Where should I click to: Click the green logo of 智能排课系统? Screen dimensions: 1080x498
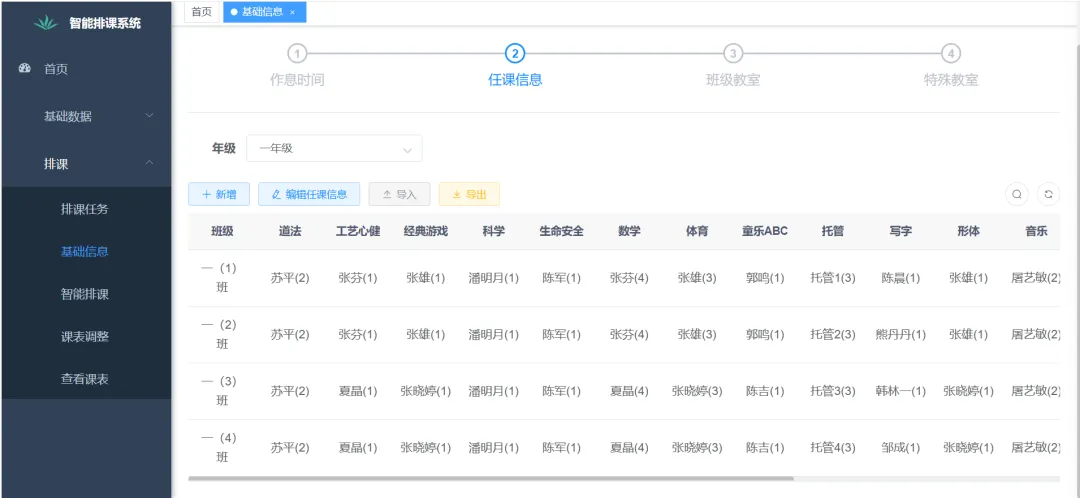pyautogui.click(x=46, y=23)
